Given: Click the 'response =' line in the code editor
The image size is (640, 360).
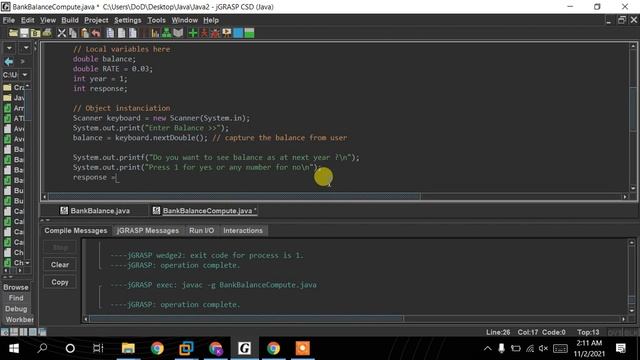Looking at the screenshot, I should click(96, 177).
